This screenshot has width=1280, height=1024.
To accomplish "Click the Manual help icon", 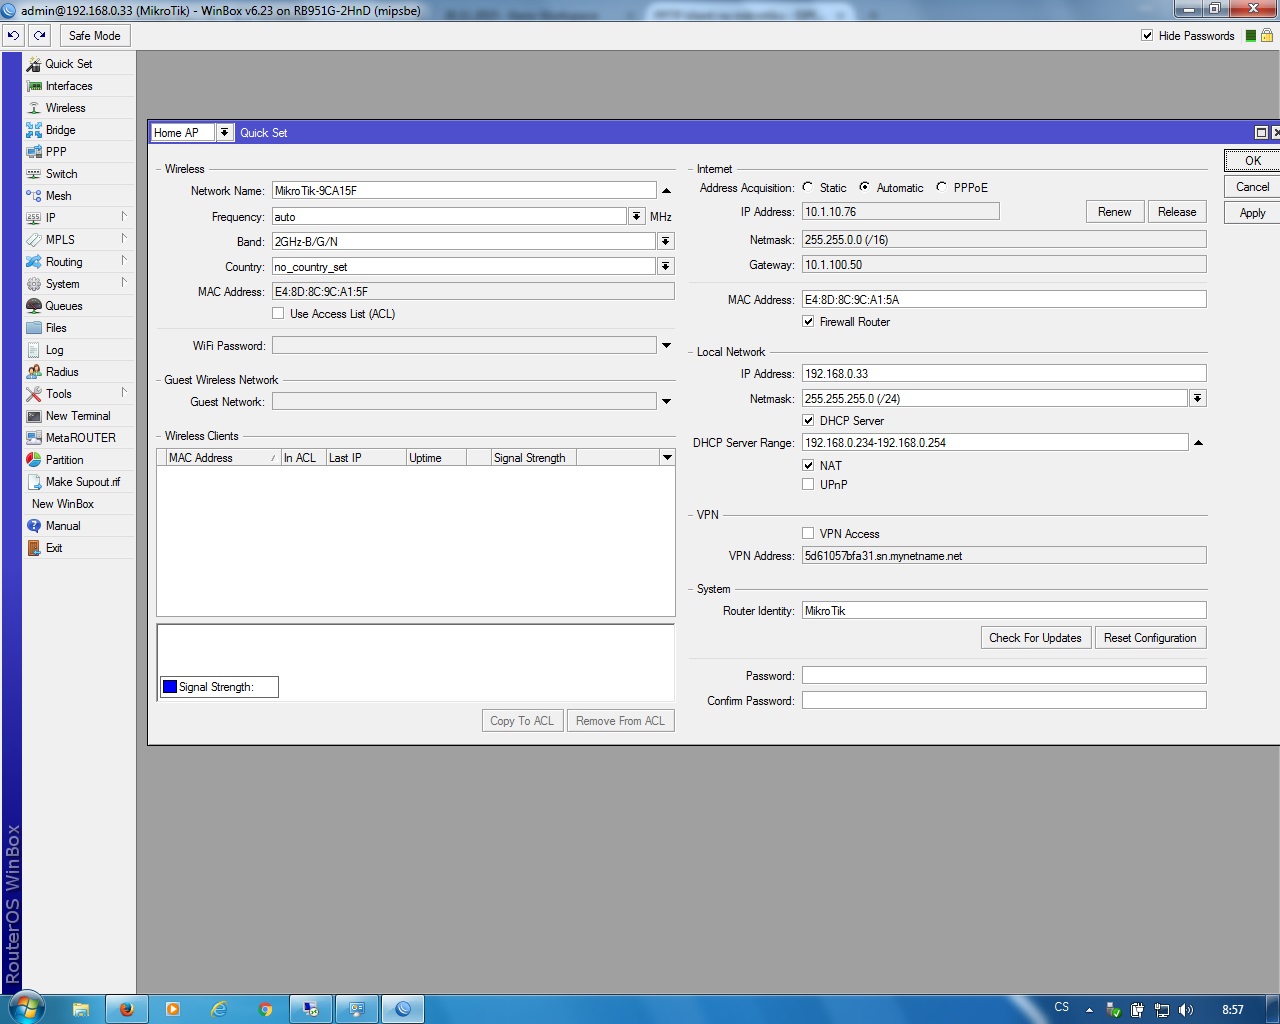I will click(34, 526).
